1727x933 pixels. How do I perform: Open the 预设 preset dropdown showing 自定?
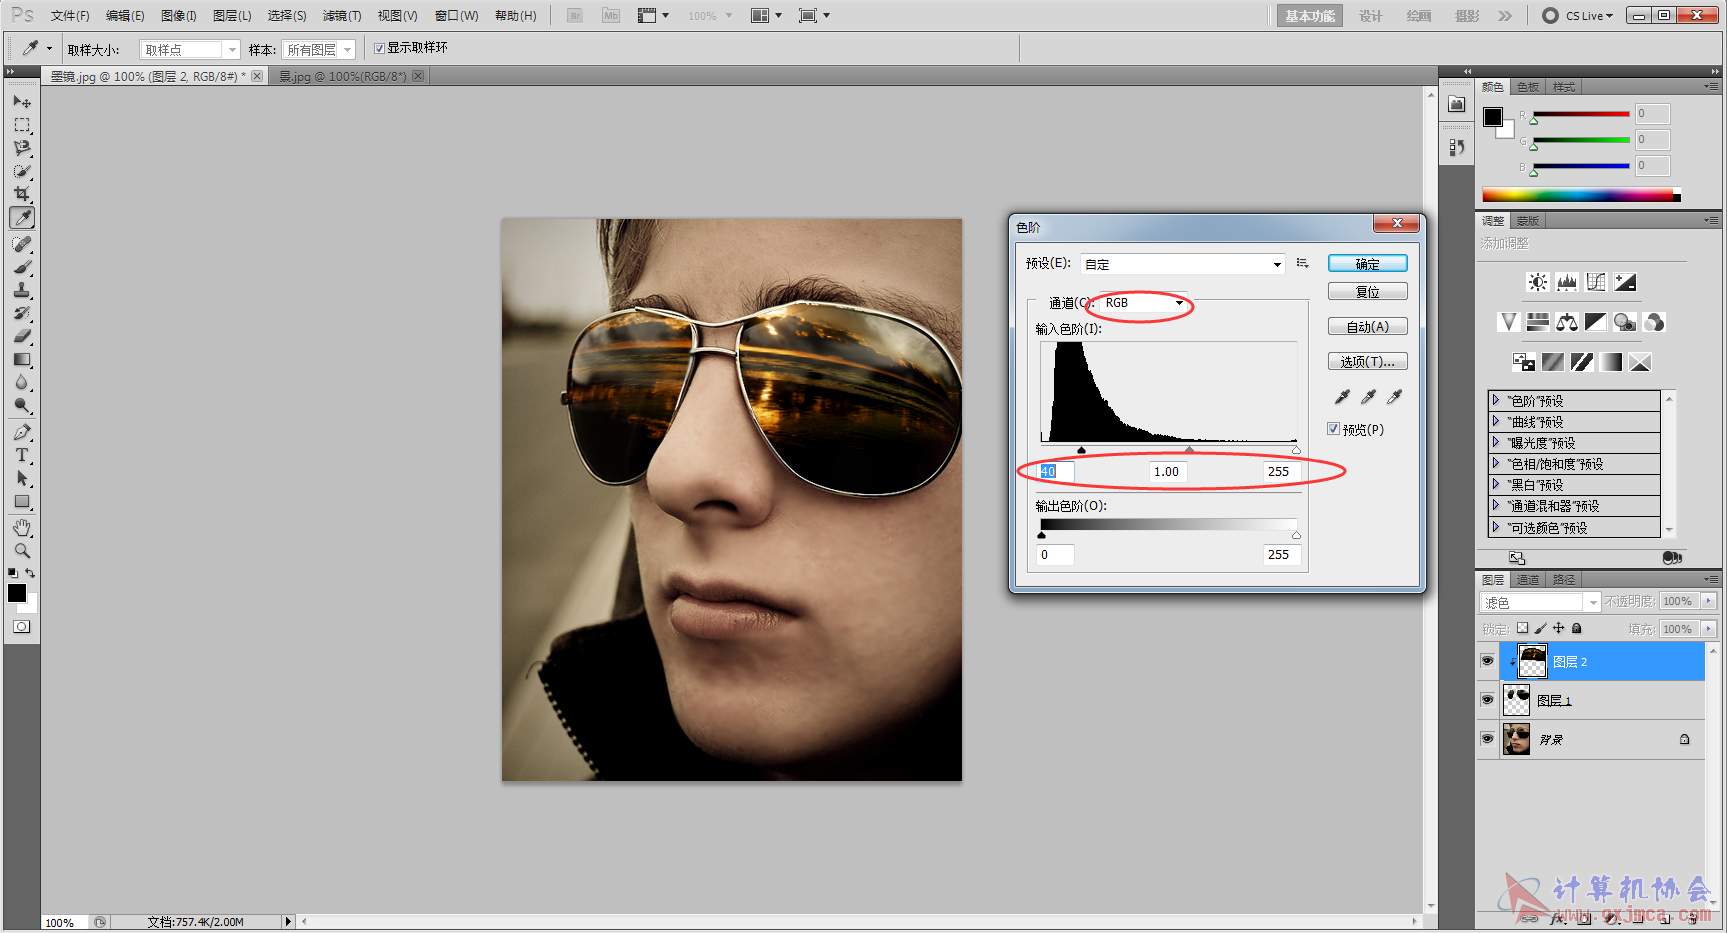[x=1182, y=264]
